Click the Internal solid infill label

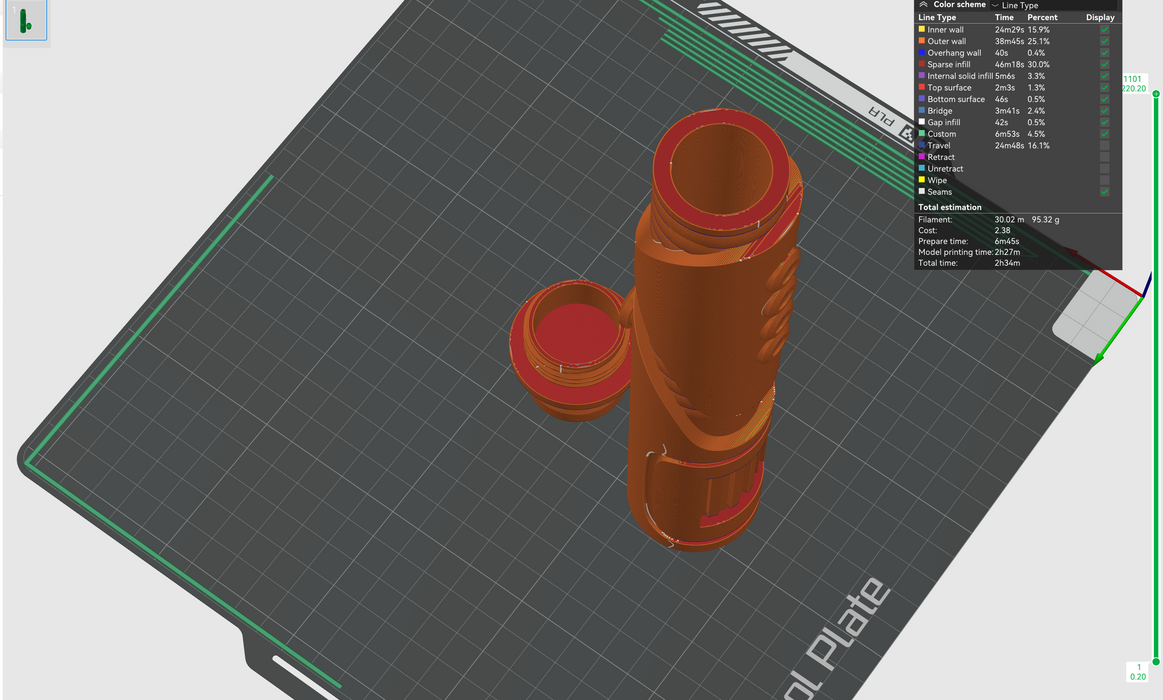pos(960,76)
